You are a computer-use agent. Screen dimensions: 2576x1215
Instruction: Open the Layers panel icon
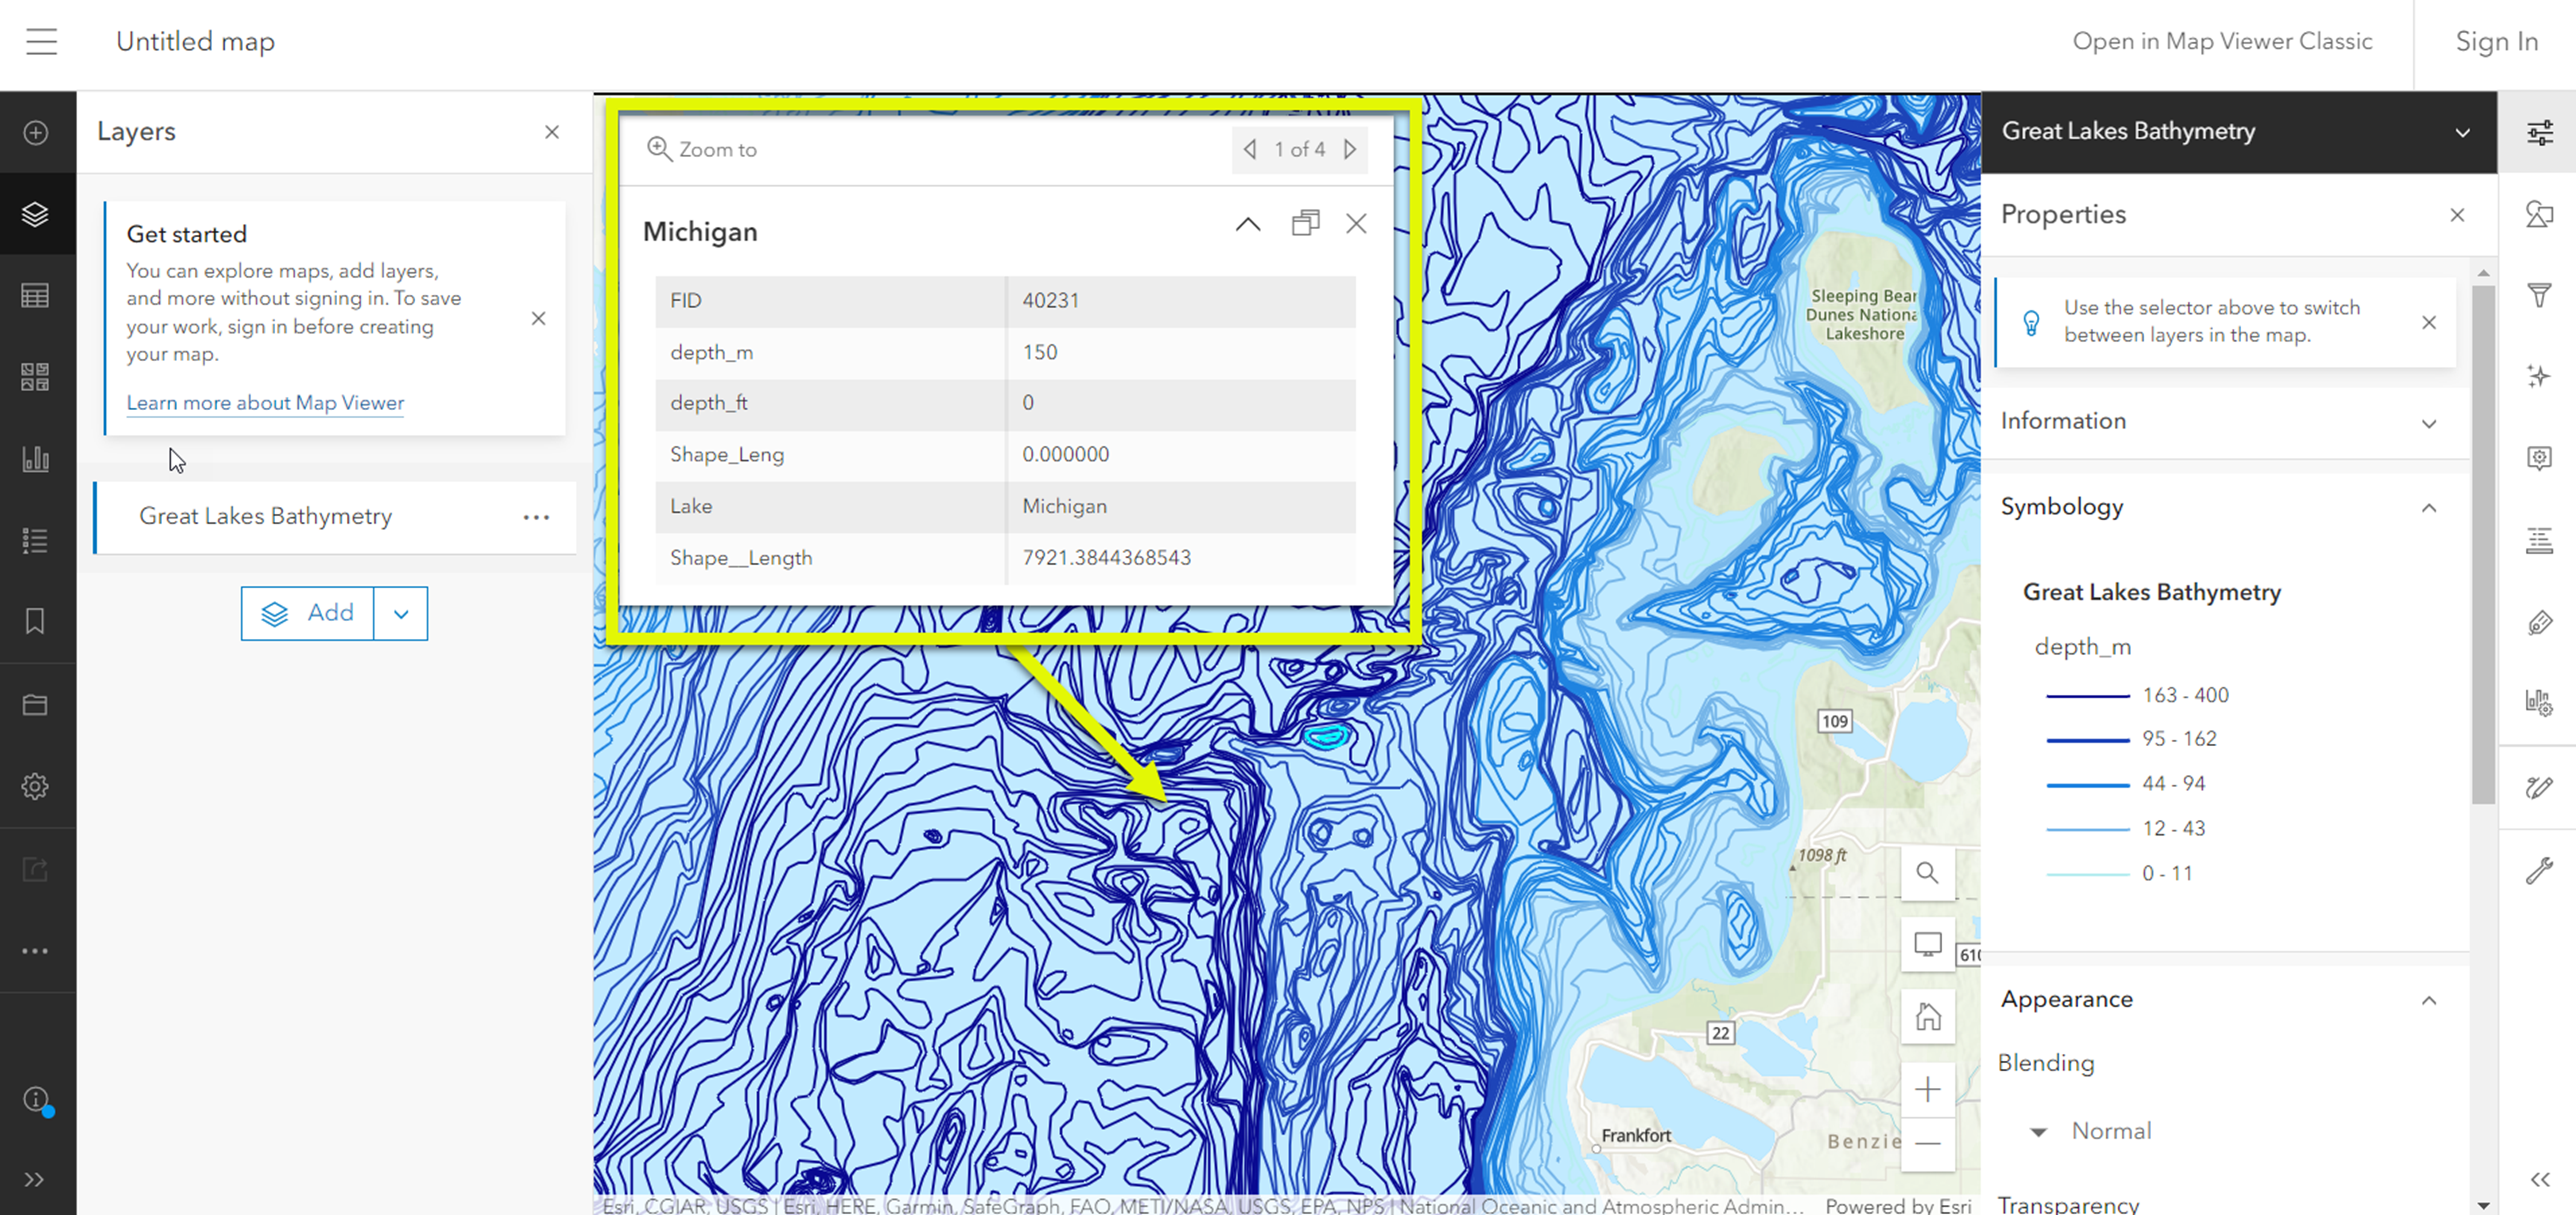36,214
